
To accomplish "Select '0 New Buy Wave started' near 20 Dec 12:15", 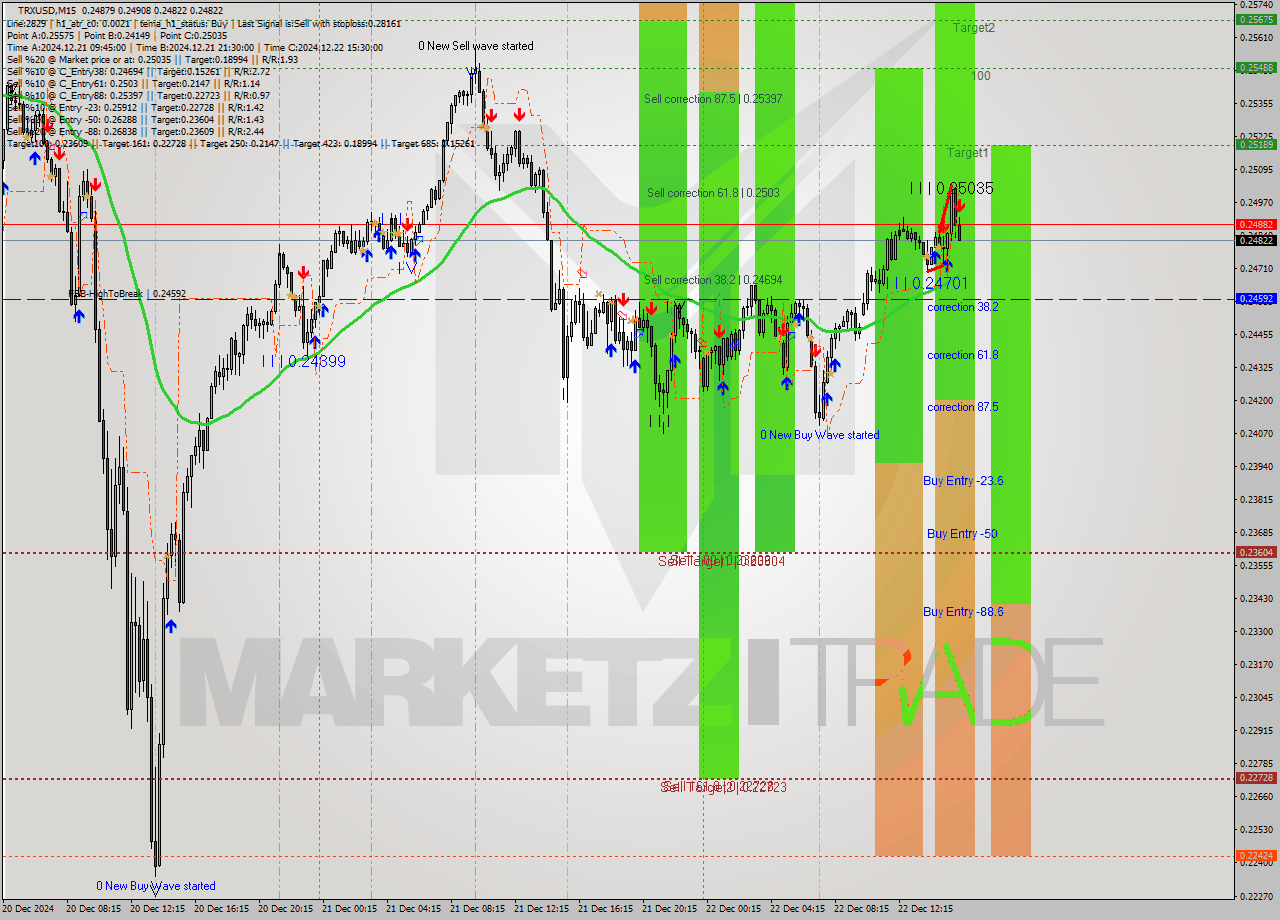I will coord(156,886).
